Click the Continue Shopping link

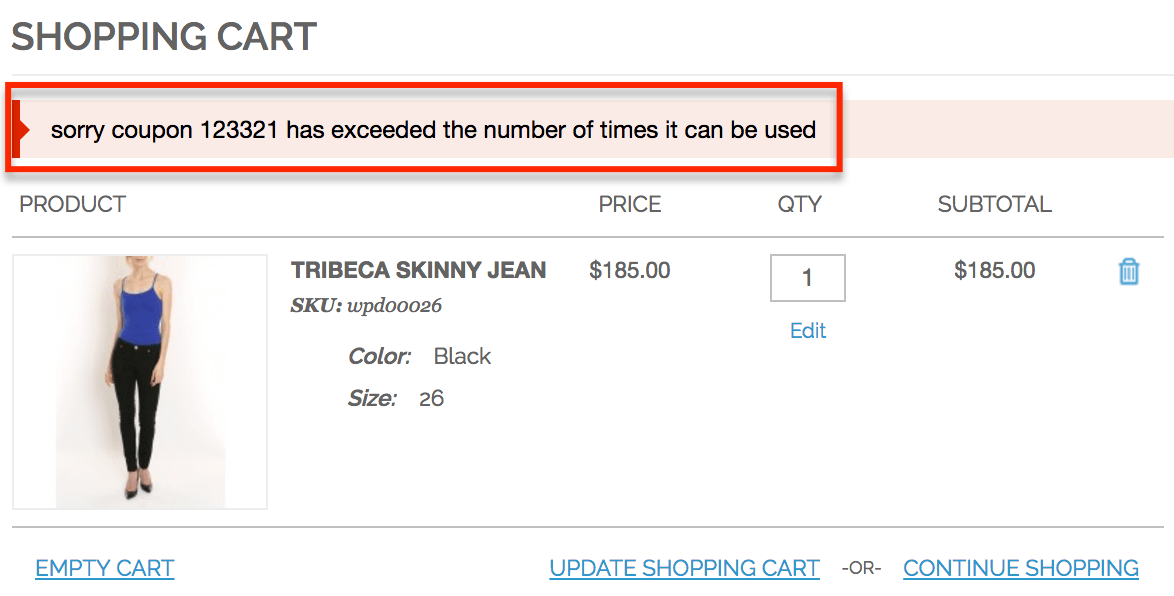tap(1020, 568)
